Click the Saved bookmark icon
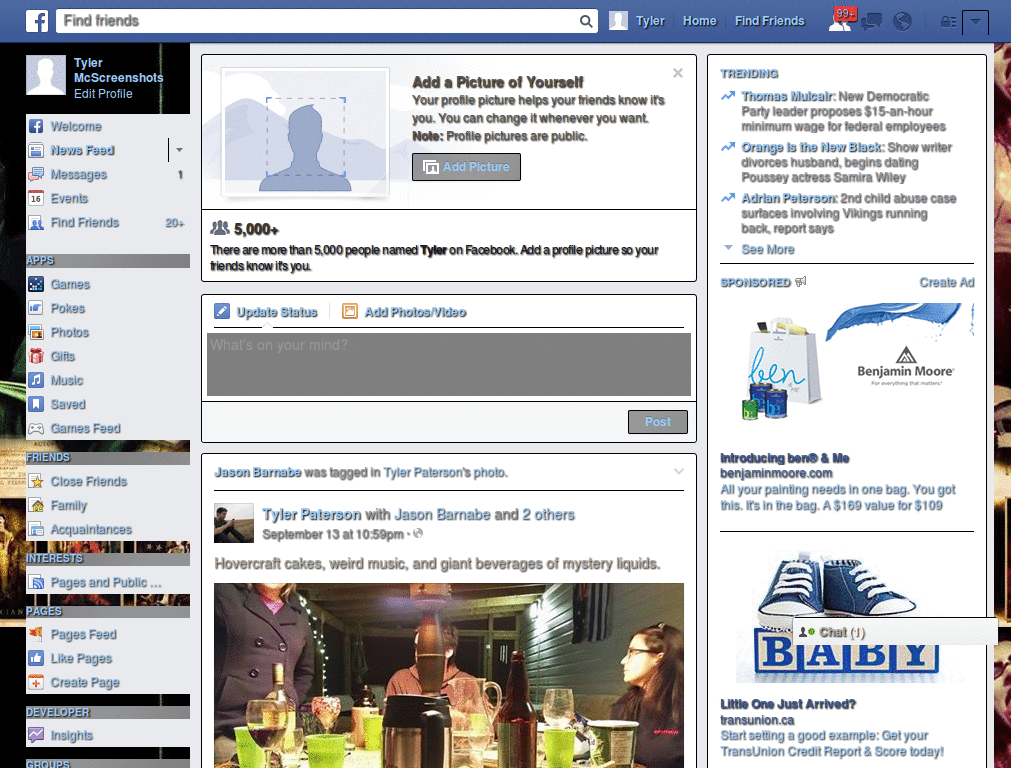Image resolution: width=1024 pixels, height=768 pixels. coord(37,404)
